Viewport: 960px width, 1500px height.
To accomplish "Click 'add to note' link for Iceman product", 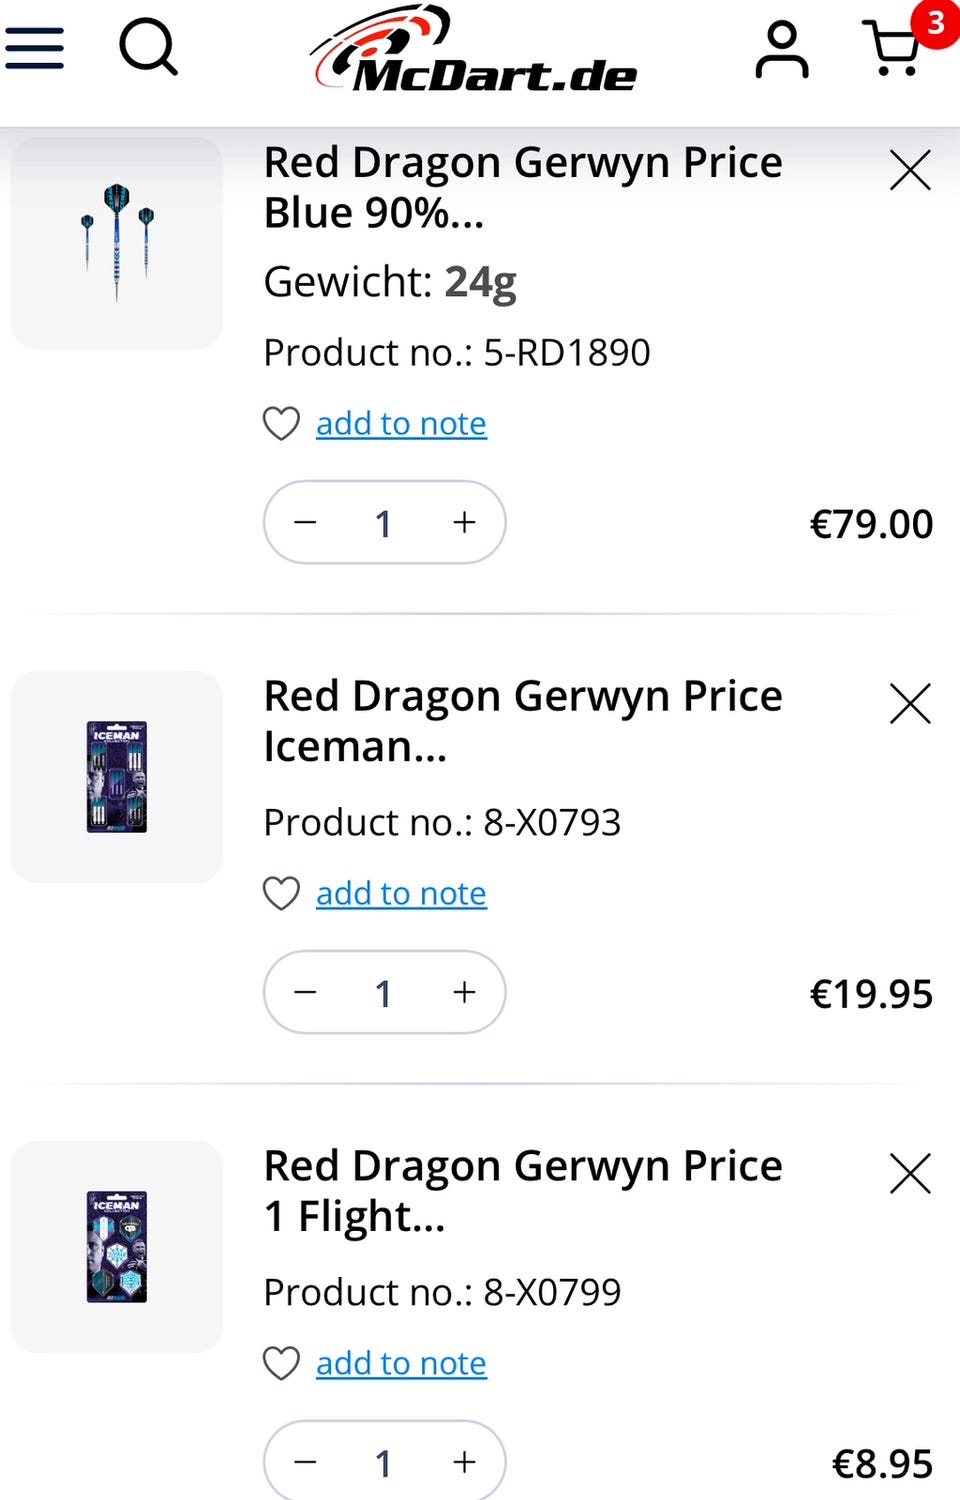I will click(x=401, y=894).
